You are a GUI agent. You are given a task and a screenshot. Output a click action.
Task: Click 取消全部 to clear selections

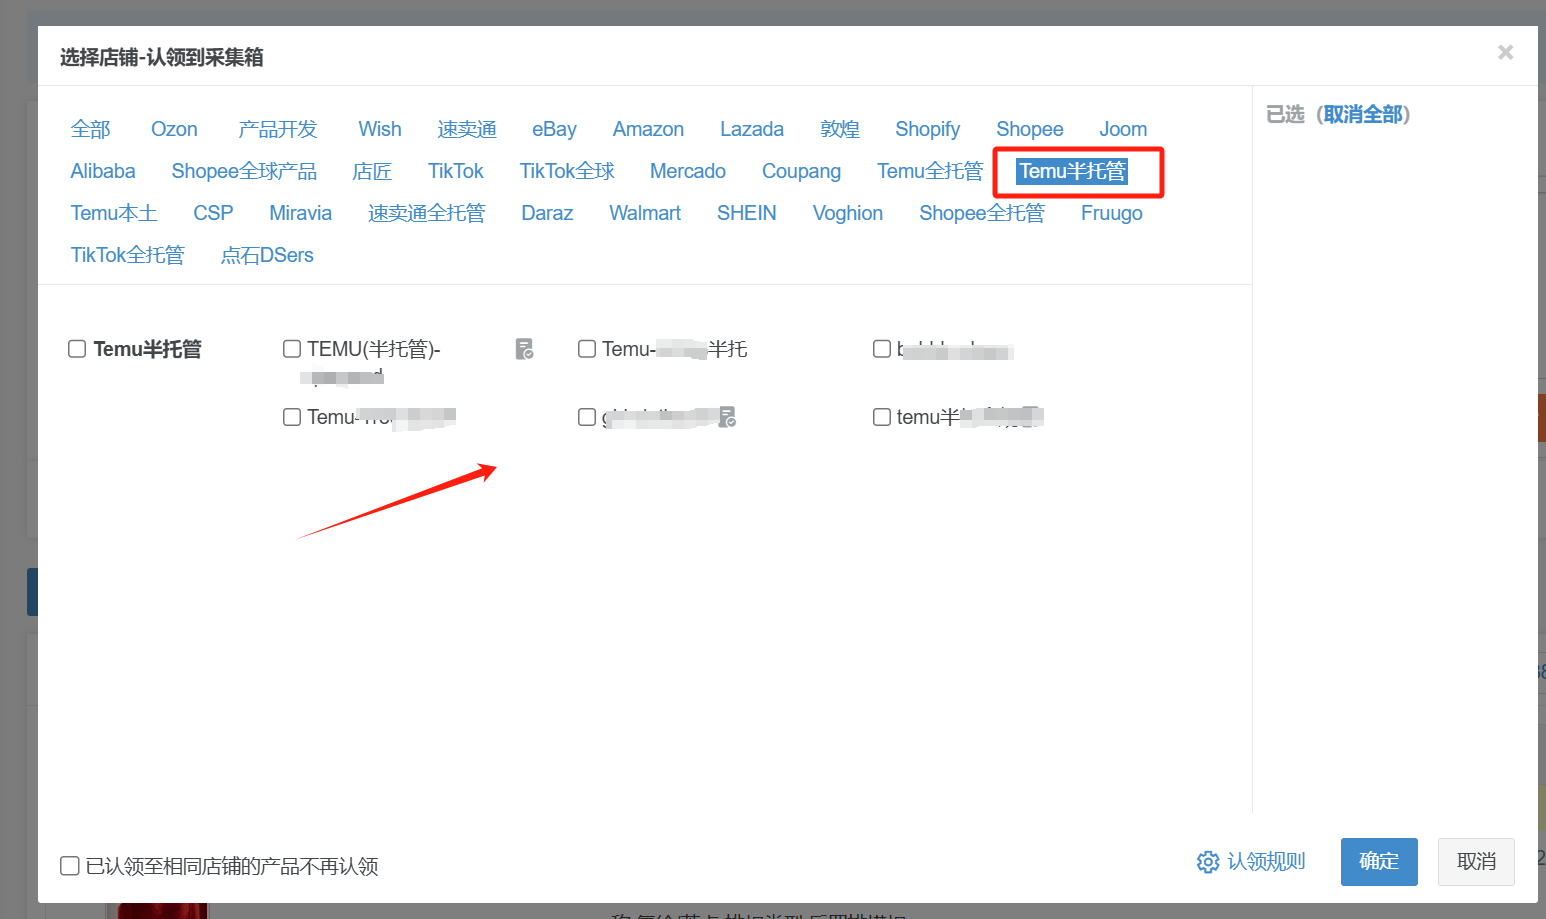(1363, 114)
